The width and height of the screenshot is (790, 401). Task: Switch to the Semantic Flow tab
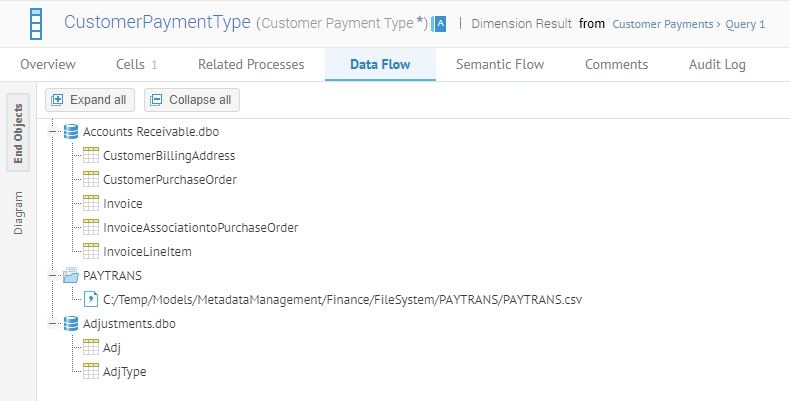(x=500, y=64)
